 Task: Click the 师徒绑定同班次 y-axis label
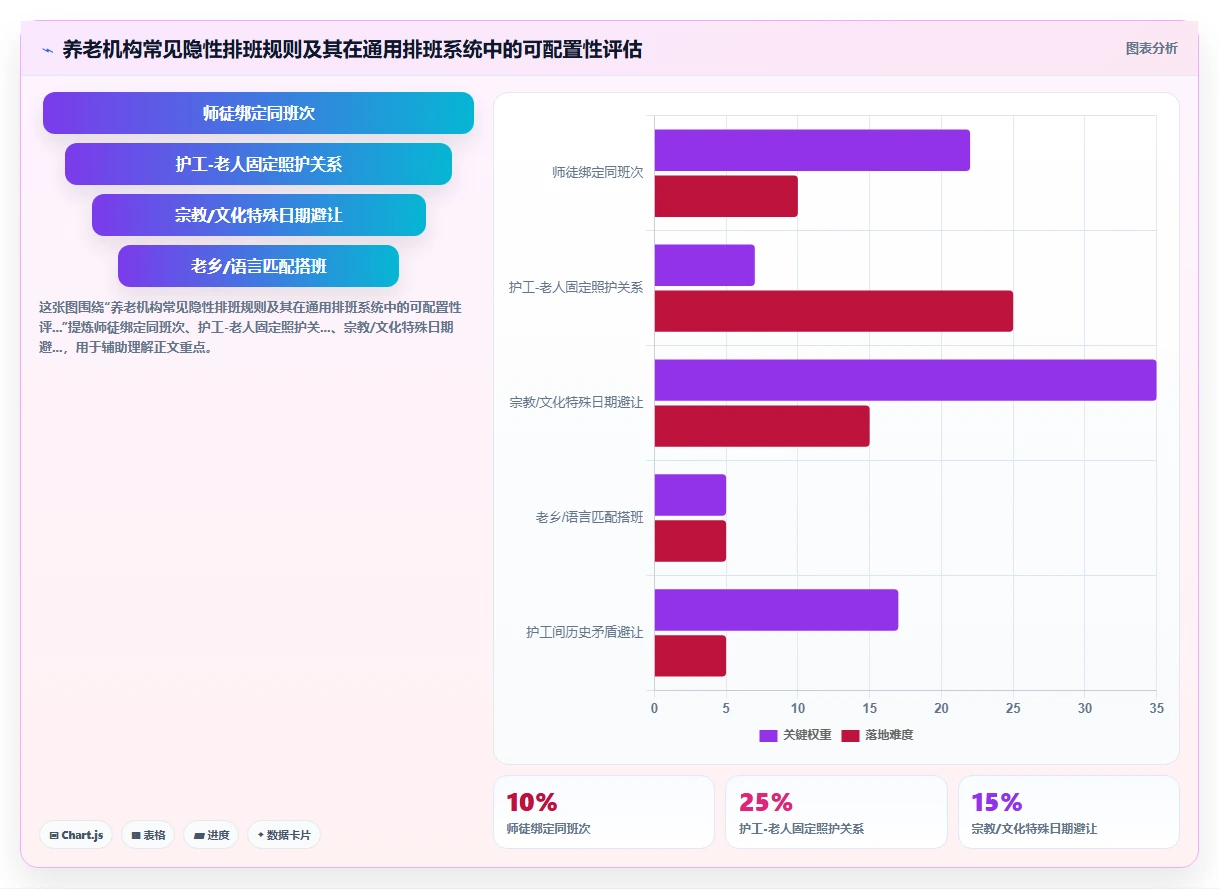pos(597,172)
